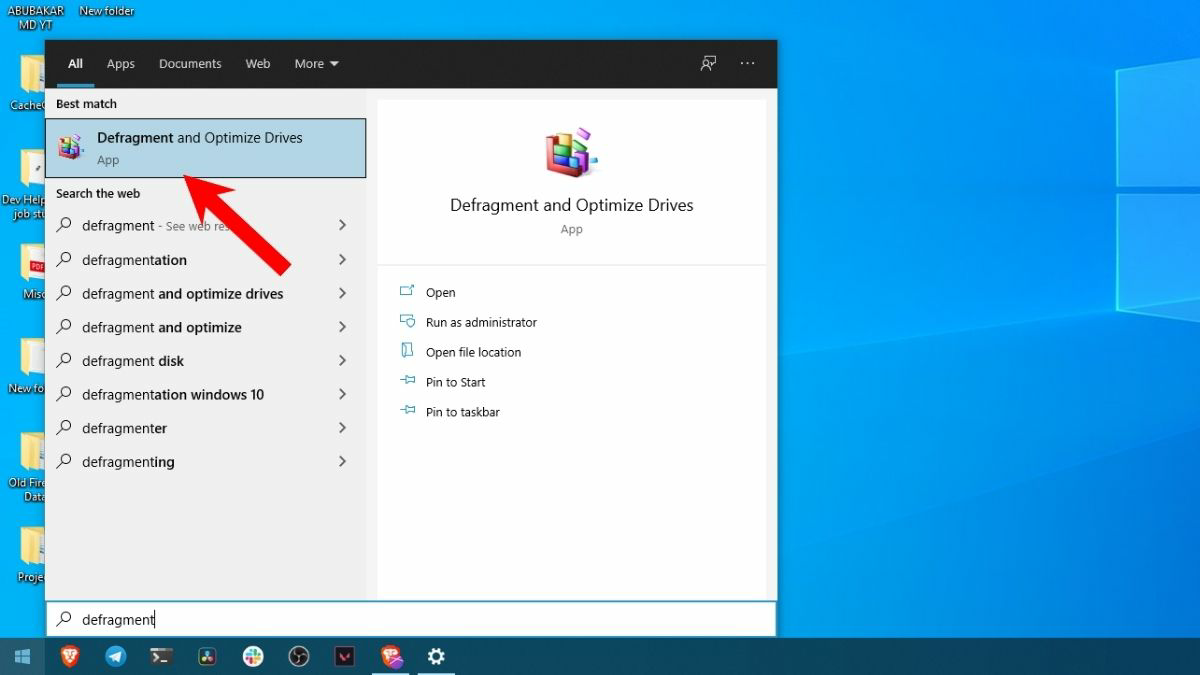Viewport: 1200px width, 675px height.
Task: Click 'Defragment and Optimize Drives' title in preview pane
Action: tap(571, 205)
